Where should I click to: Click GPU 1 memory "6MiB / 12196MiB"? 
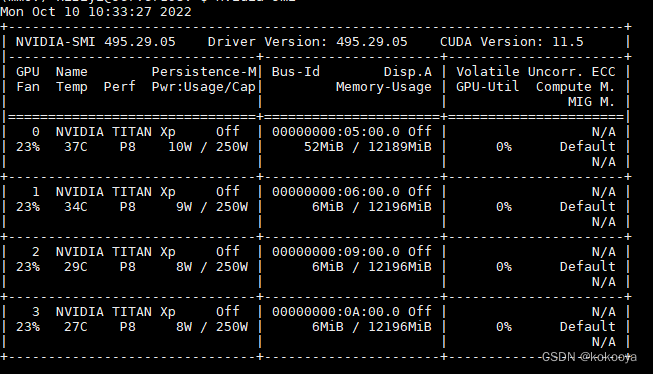pyautogui.click(x=371, y=207)
